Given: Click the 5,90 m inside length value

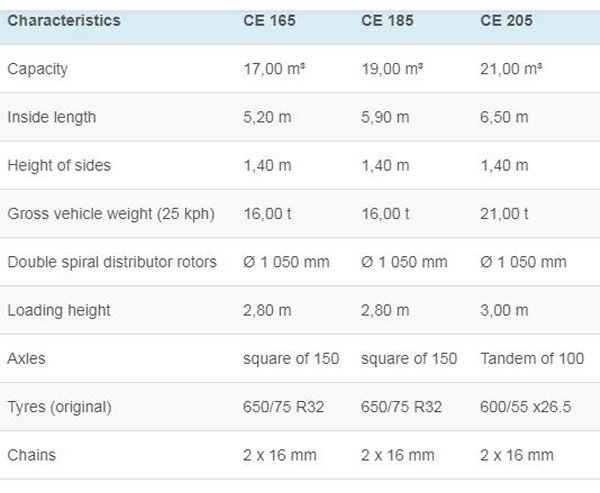Looking at the screenshot, I should point(385,117).
